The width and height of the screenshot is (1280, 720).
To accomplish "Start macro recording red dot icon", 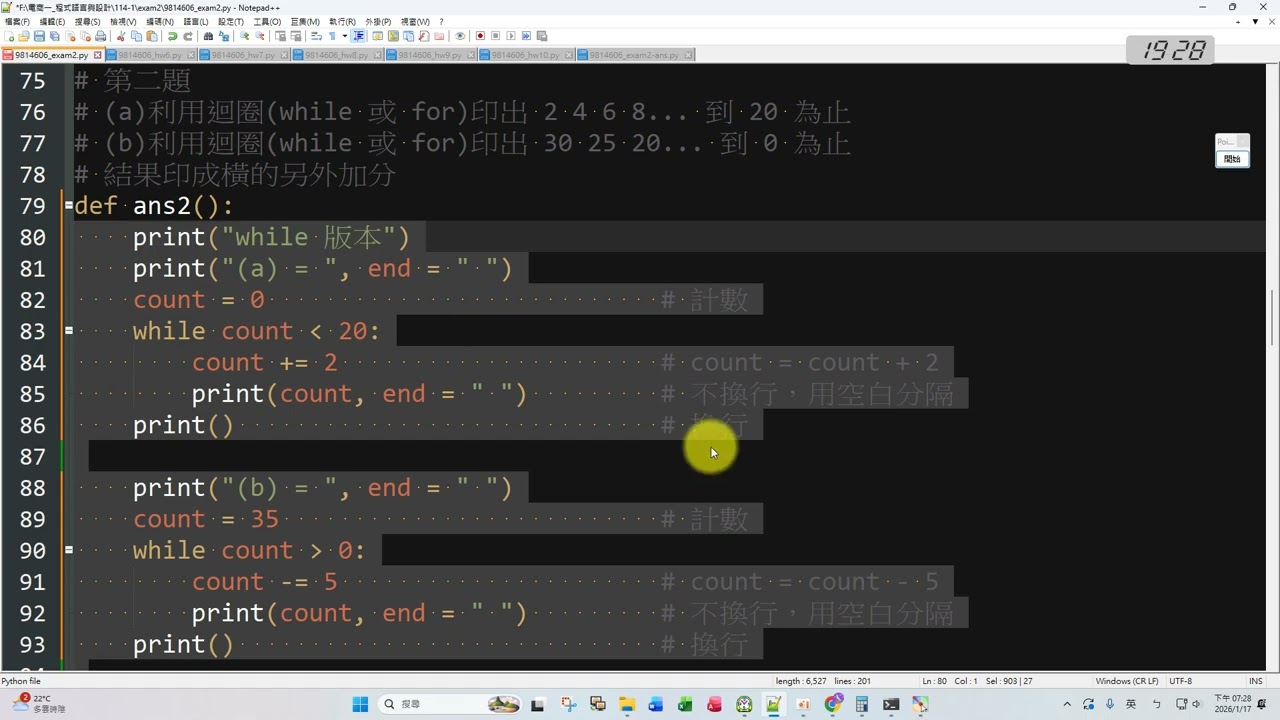I will [x=480, y=36].
